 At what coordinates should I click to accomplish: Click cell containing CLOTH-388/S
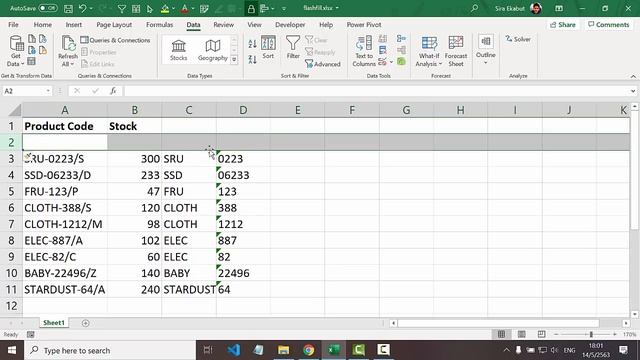click(x=65, y=208)
